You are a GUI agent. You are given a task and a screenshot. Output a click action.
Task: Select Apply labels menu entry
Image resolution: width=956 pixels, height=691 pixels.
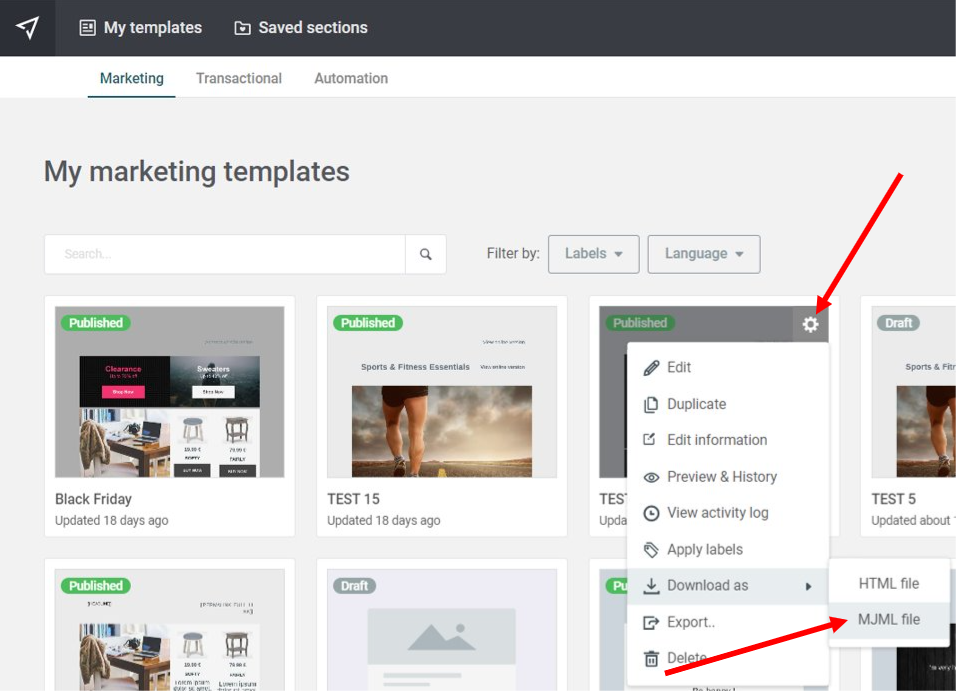click(x=728, y=550)
